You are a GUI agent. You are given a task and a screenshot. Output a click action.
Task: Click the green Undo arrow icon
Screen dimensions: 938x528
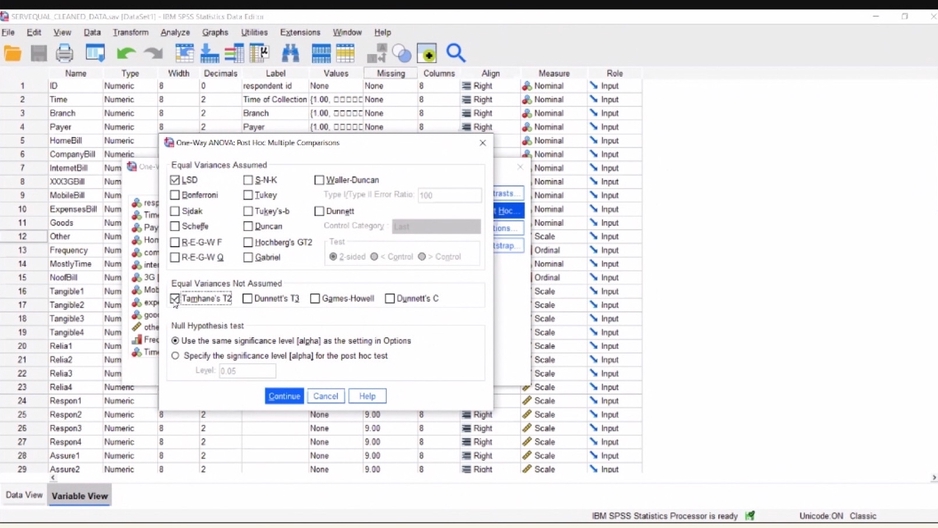pos(126,54)
